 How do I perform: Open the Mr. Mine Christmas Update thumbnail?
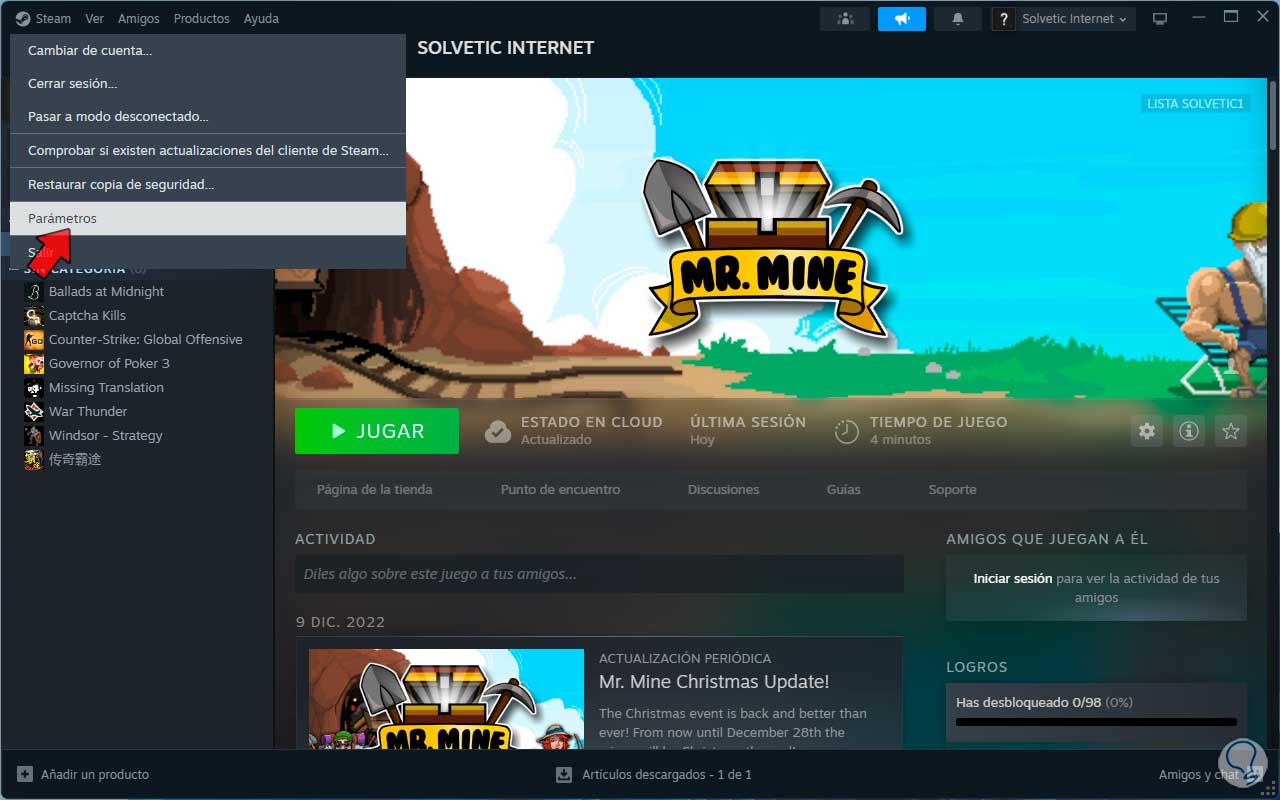click(x=446, y=699)
